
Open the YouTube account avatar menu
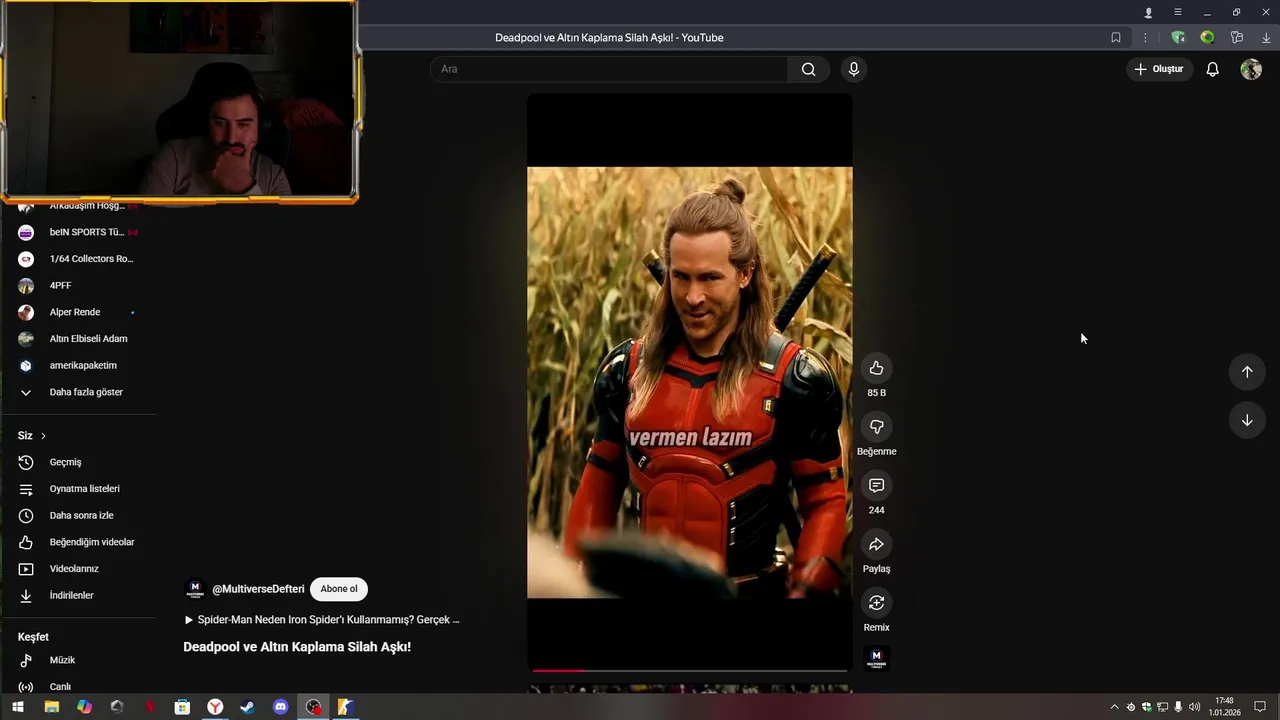tap(1251, 69)
